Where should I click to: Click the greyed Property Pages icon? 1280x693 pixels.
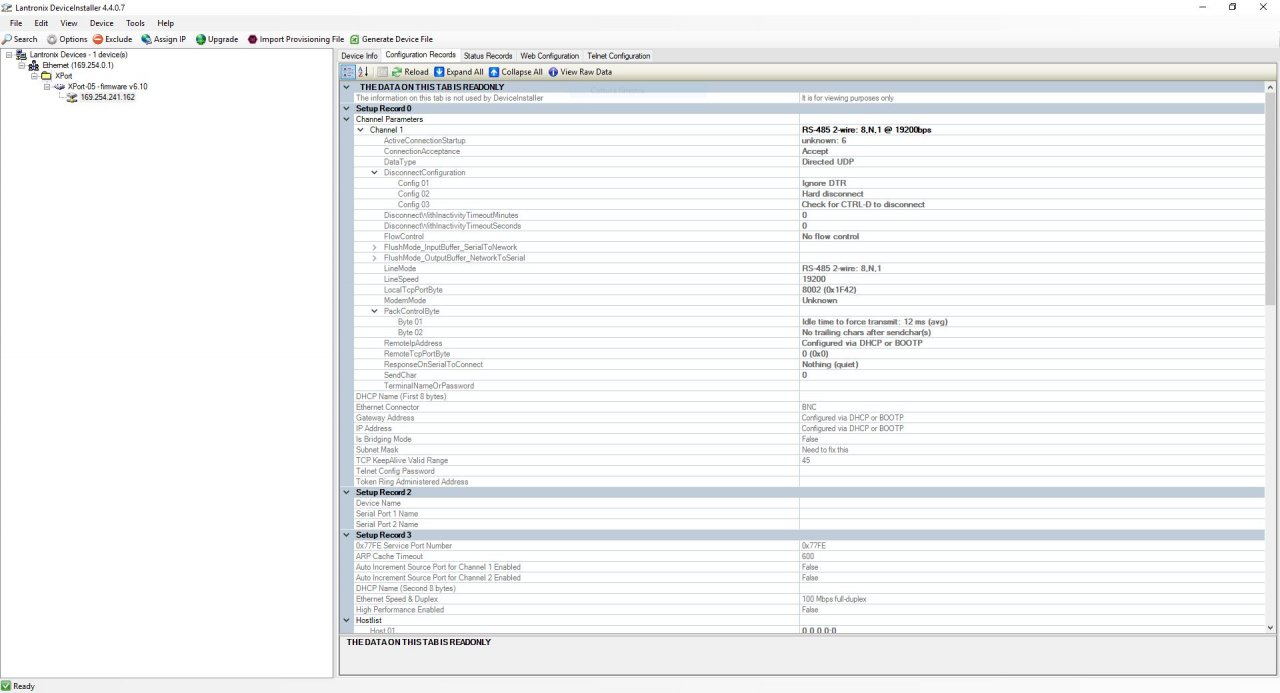click(x=383, y=72)
